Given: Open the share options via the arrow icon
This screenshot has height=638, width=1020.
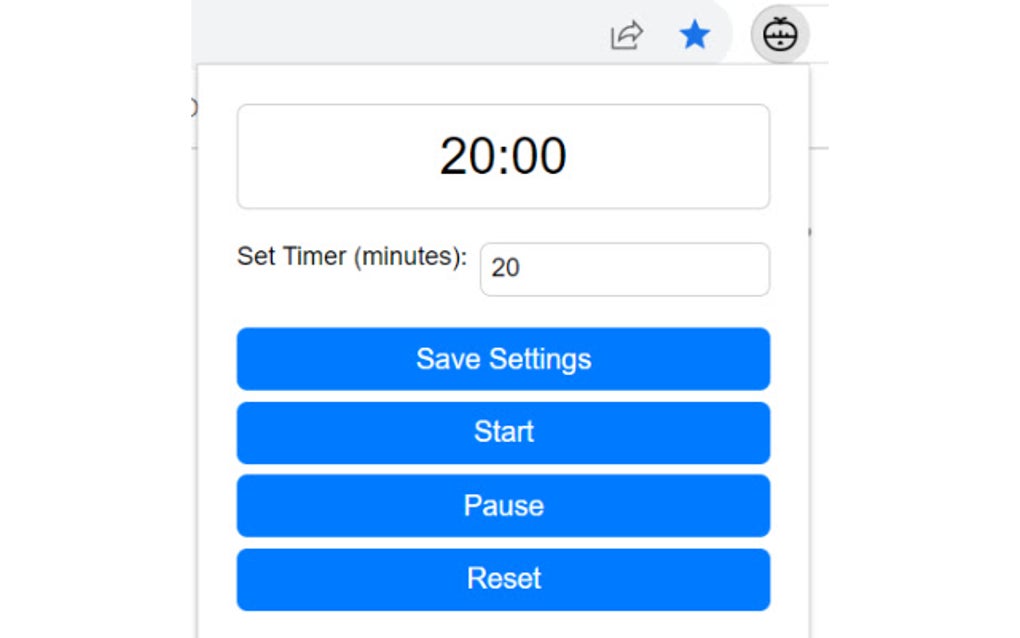Looking at the screenshot, I should [625, 33].
